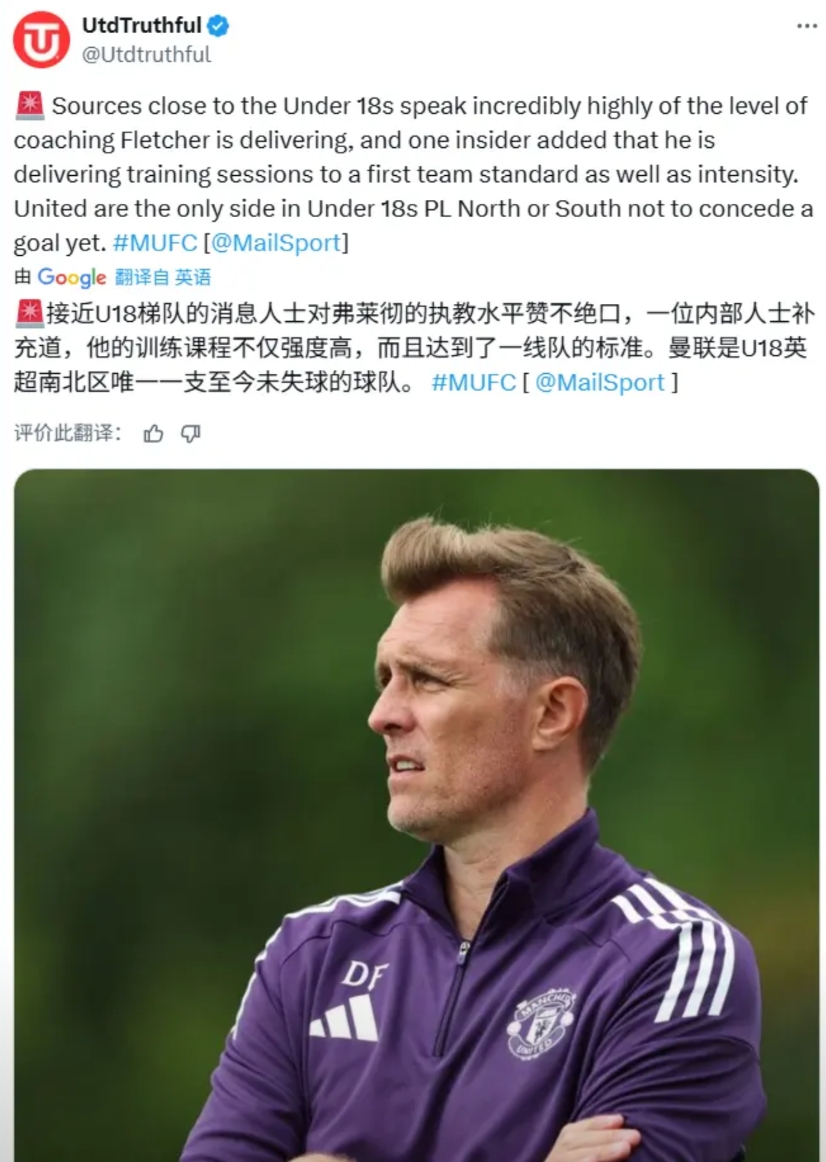Click the #MUFC hashtag in Chinese translation

coord(473,382)
